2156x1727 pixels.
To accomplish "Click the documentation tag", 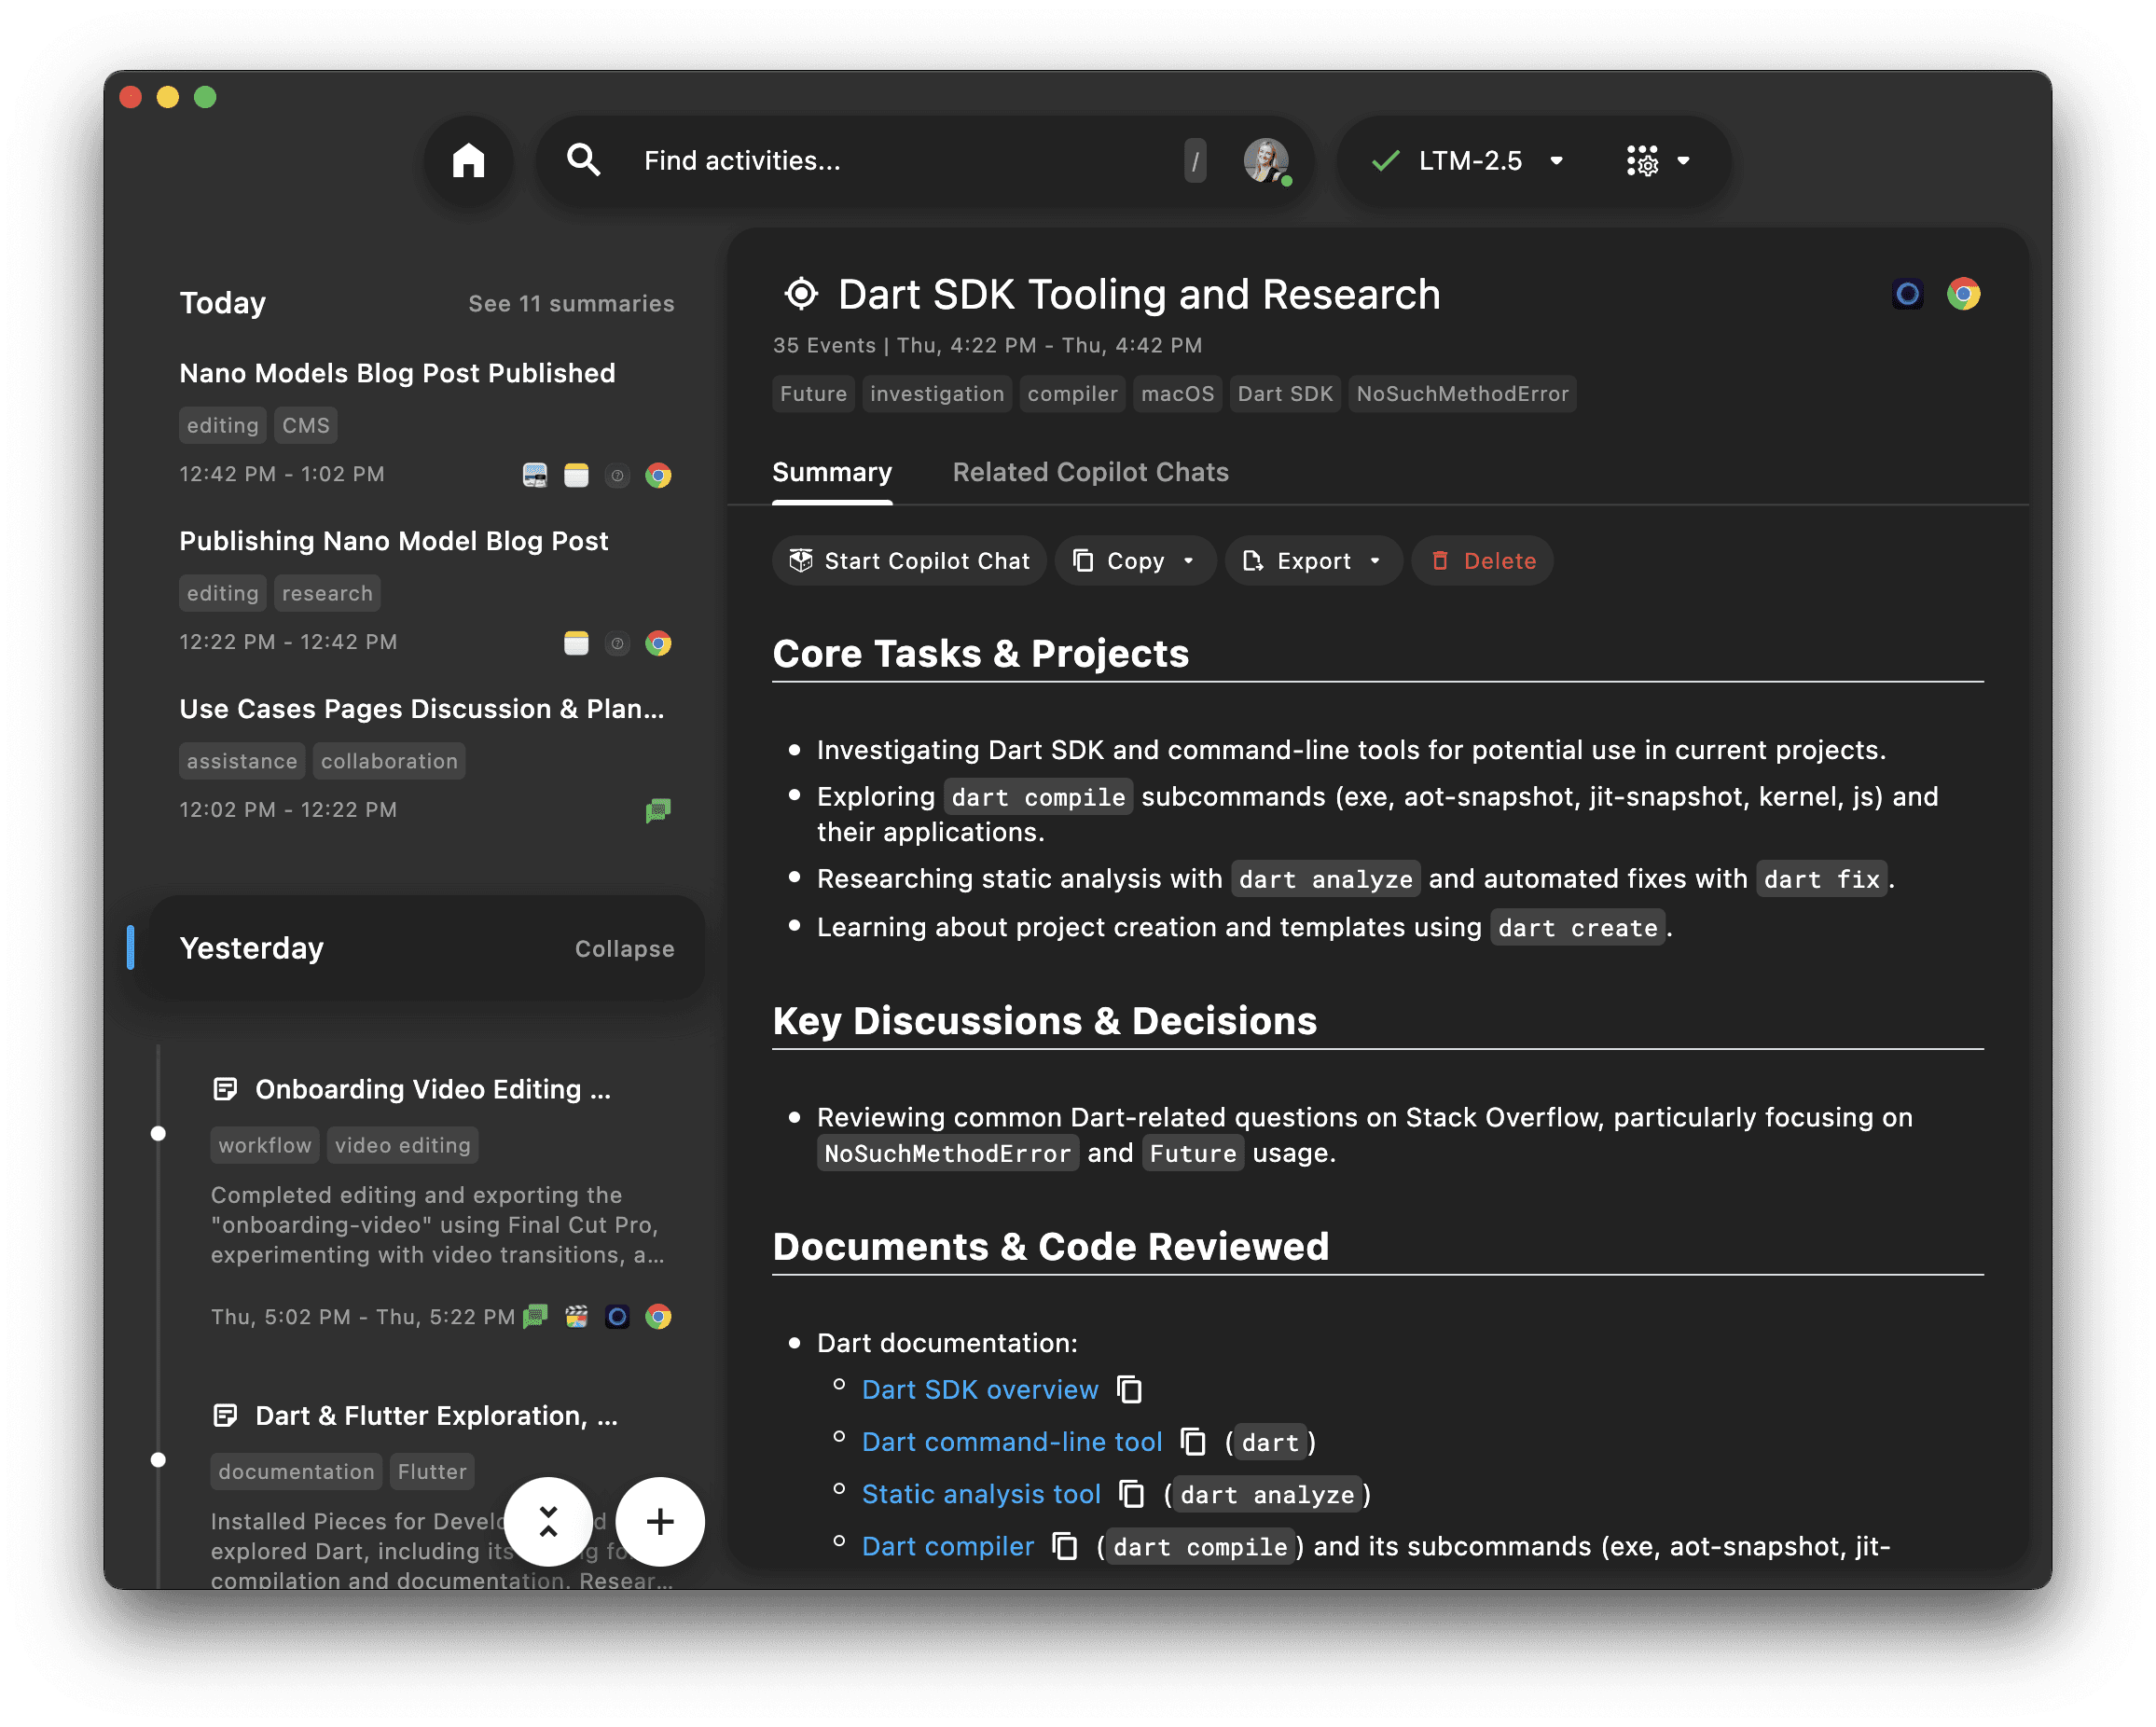I will tap(296, 1471).
